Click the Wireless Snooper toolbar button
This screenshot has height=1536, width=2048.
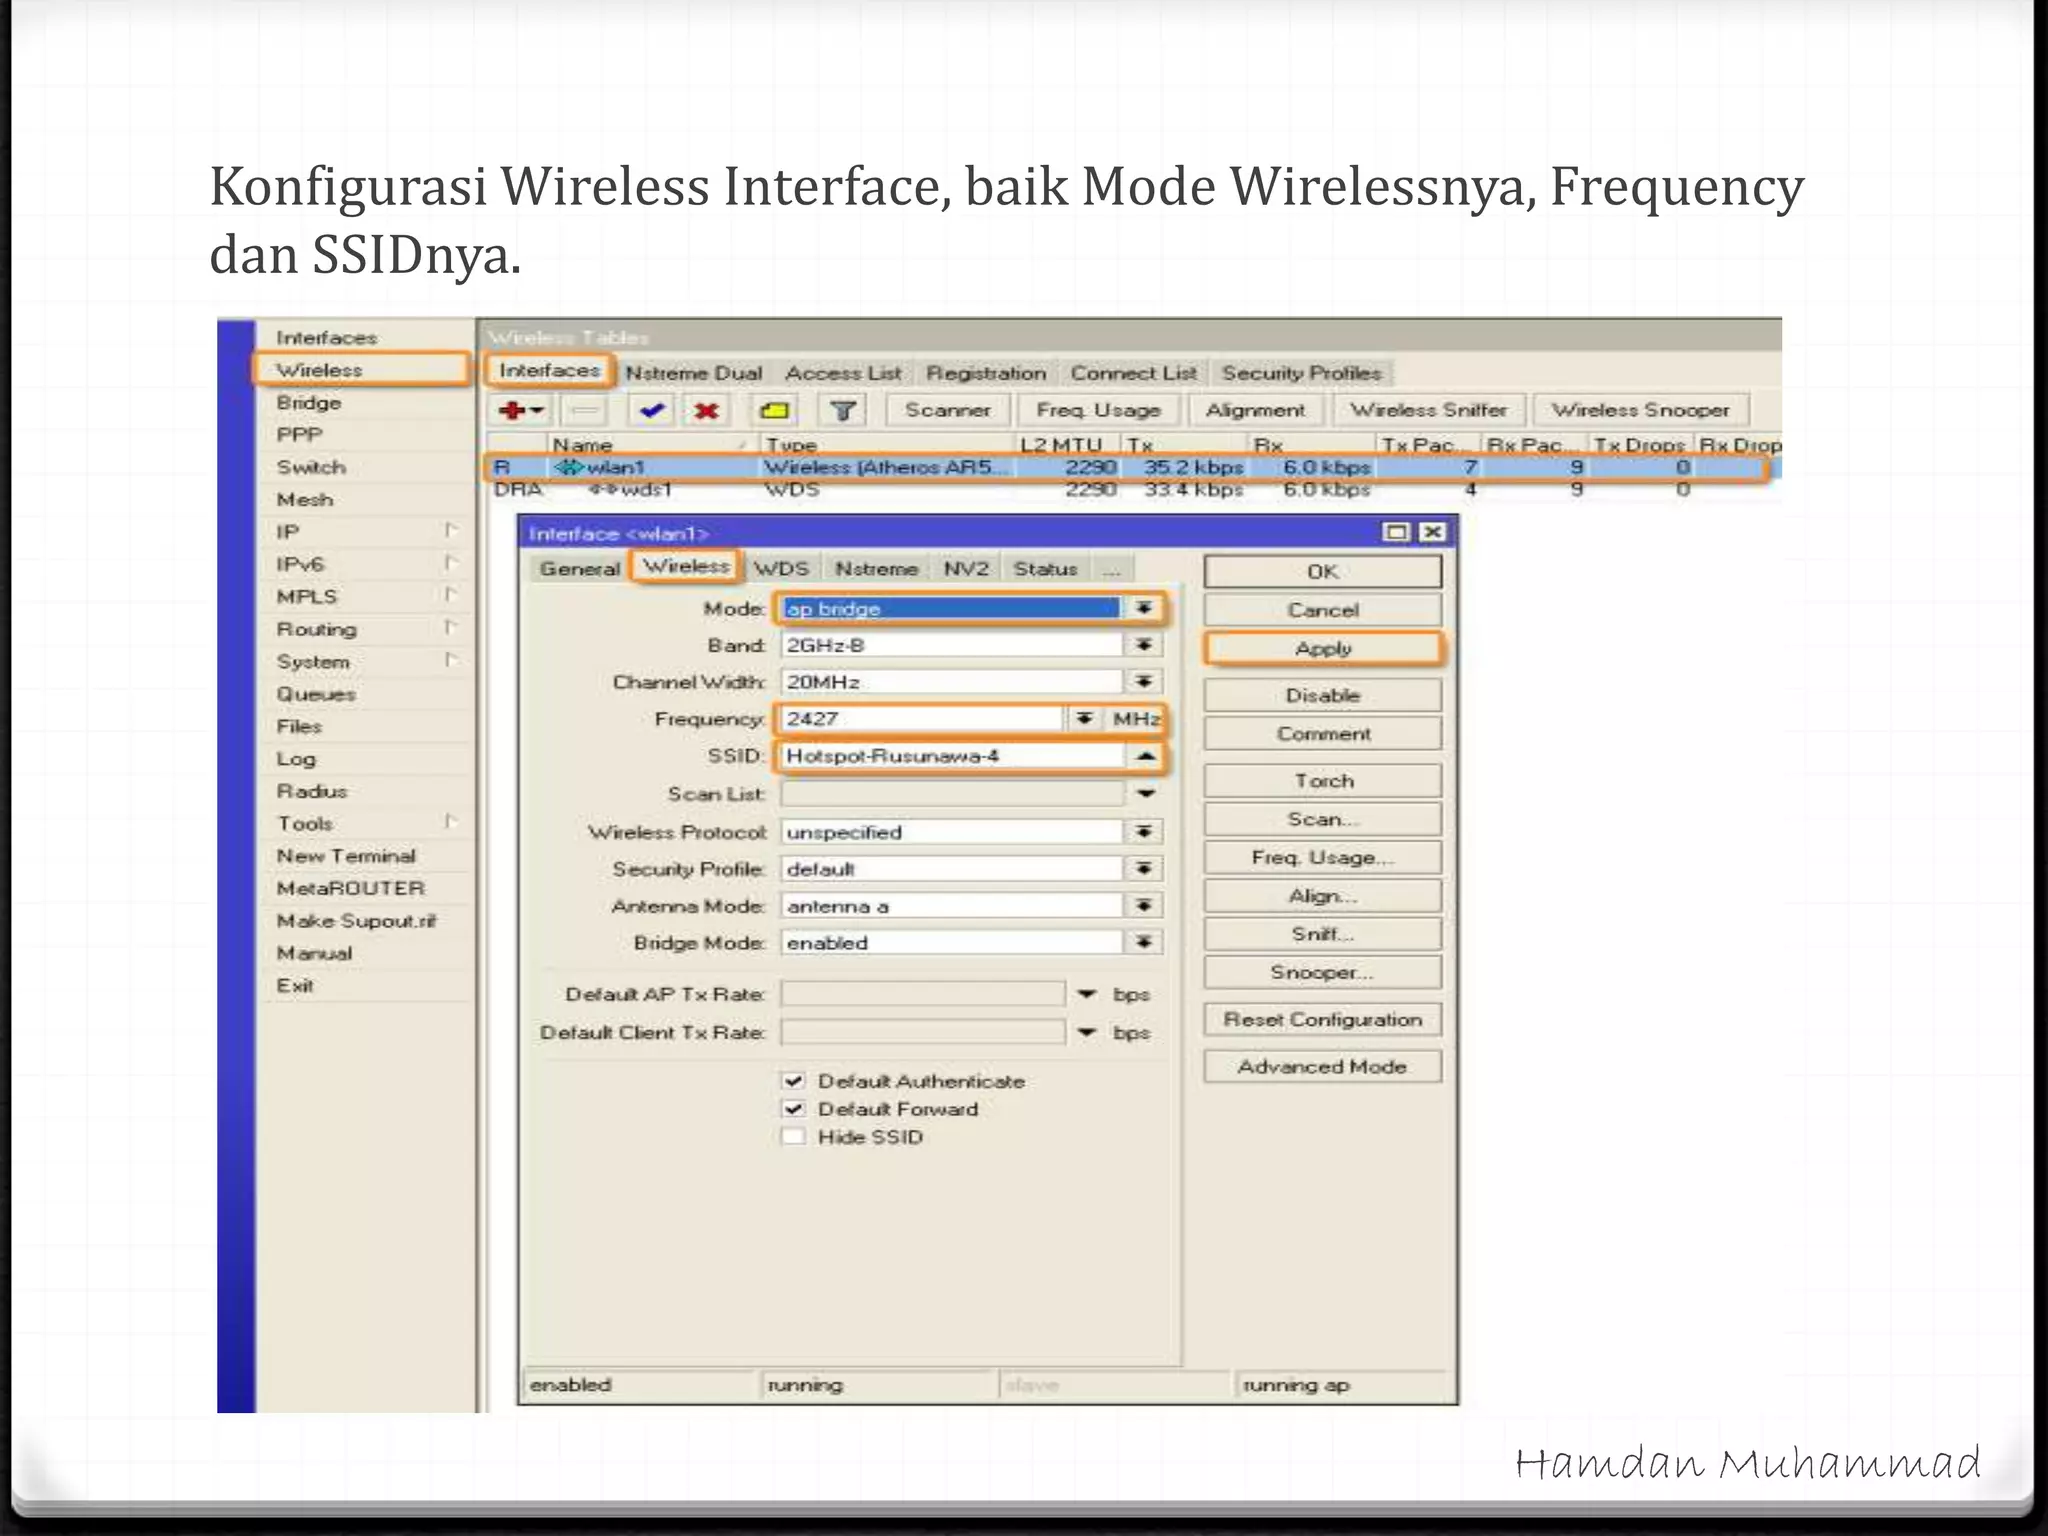(x=1640, y=410)
